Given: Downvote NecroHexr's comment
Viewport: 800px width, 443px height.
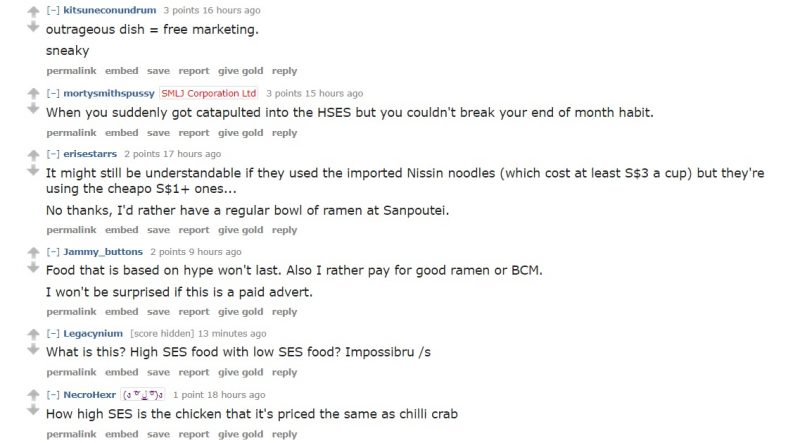Looking at the screenshot, I should [33, 410].
